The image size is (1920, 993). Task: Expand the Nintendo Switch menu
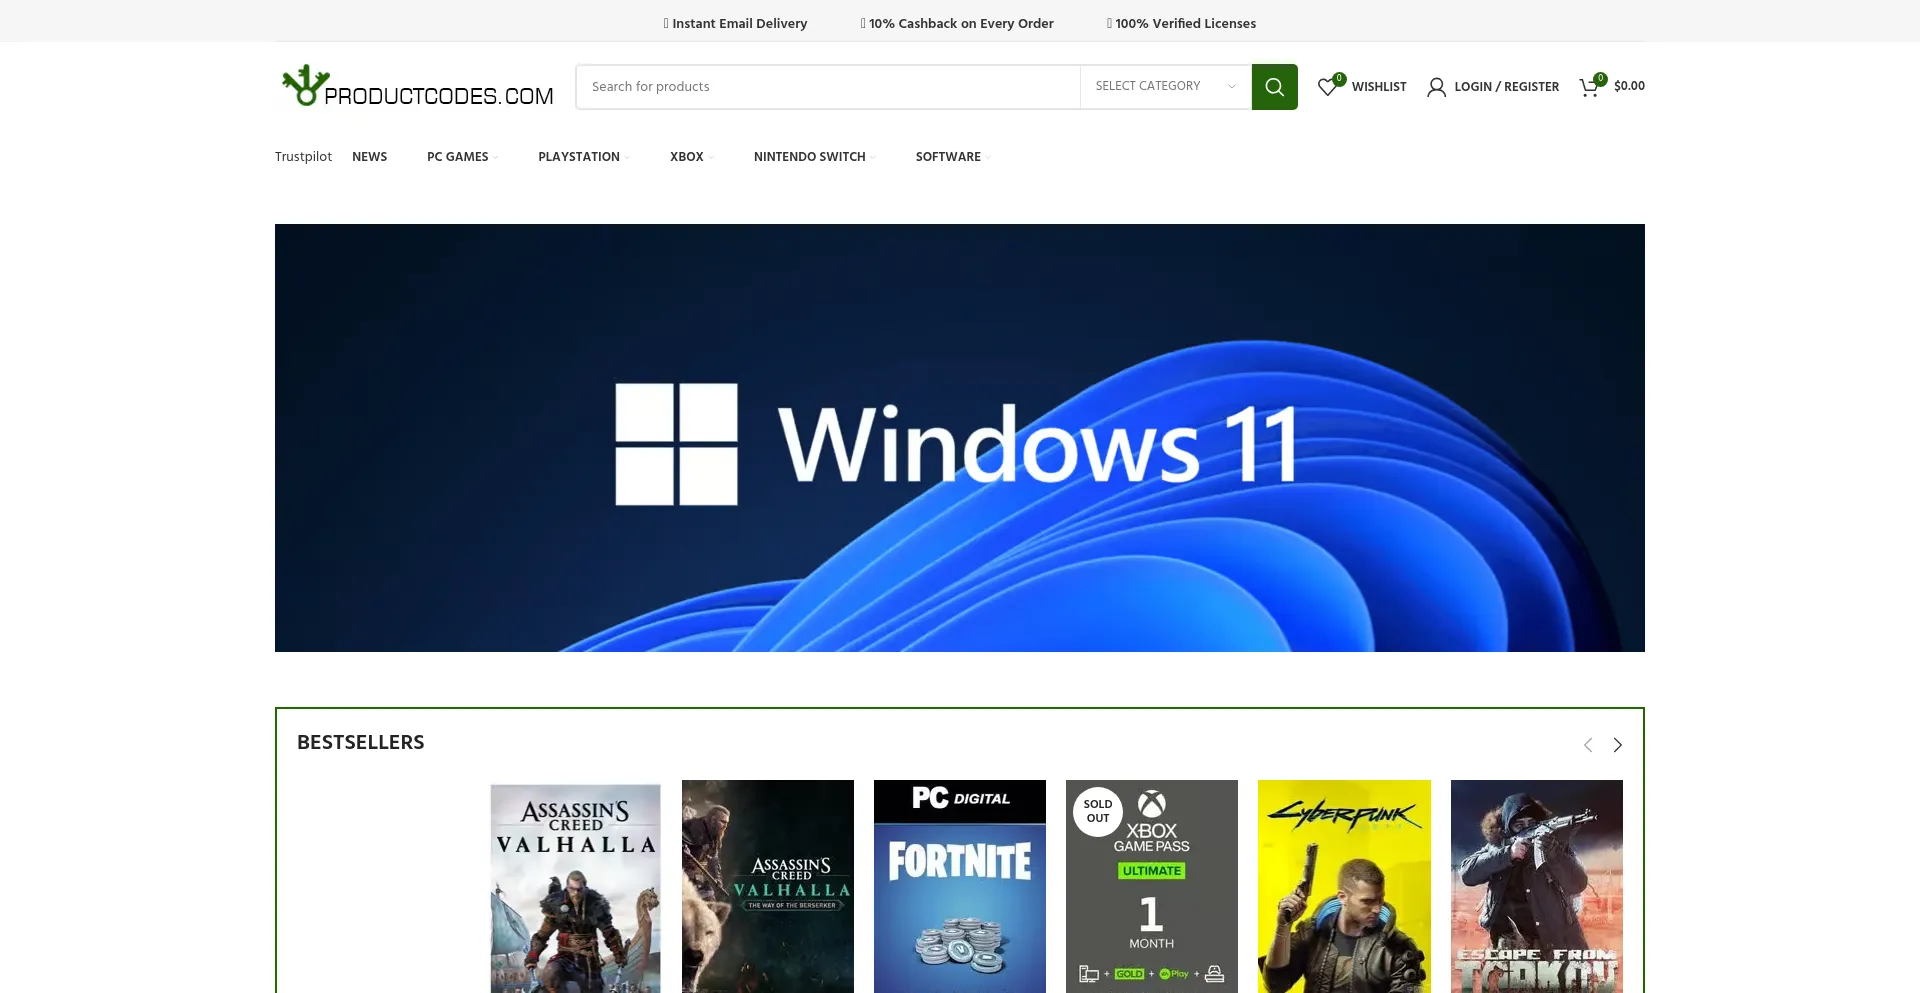coord(810,157)
